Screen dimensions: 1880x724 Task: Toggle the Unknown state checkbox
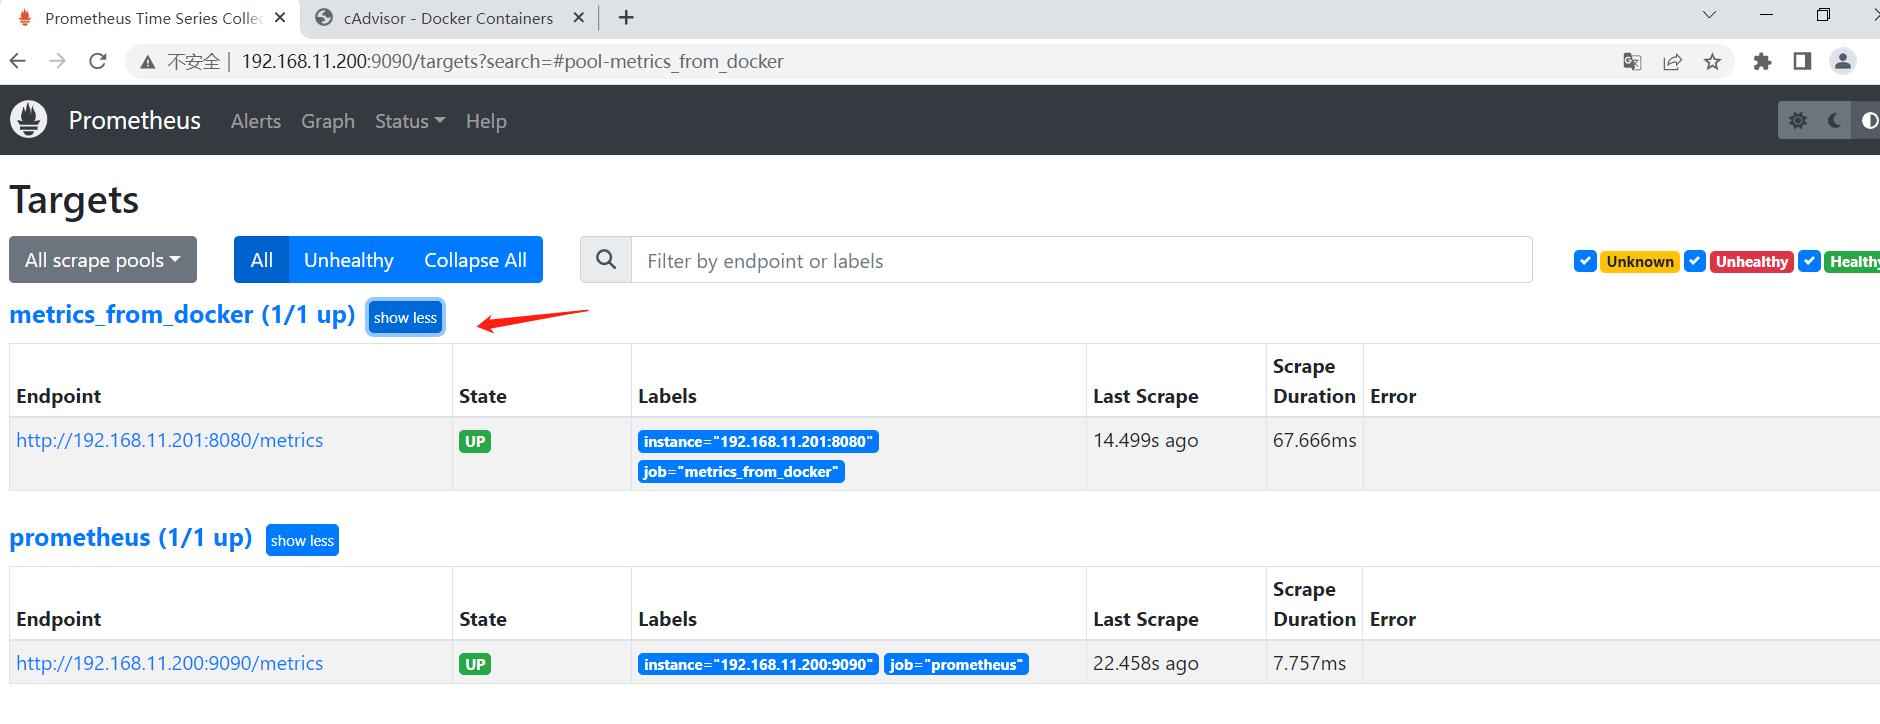tap(1585, 261)
